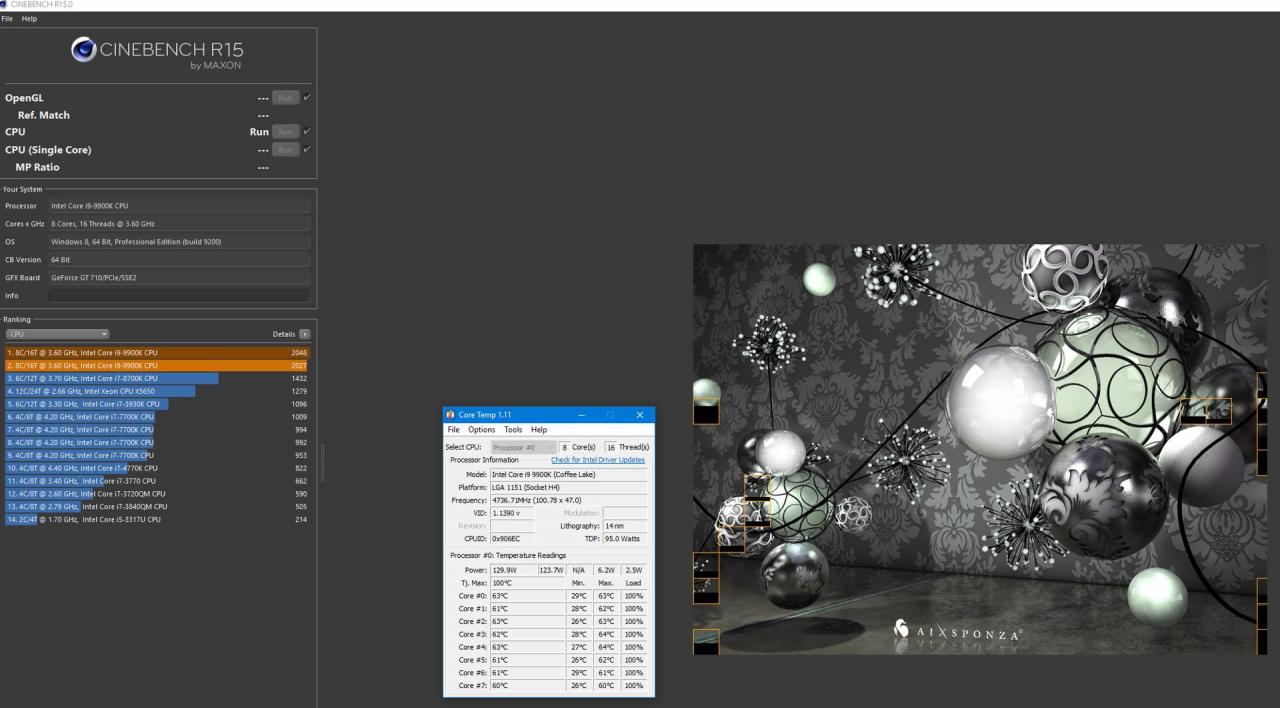The width and height of the screenshot is (1280, 708).
Task: Open Core Temp Tools menu
Action: click(512, 430)
